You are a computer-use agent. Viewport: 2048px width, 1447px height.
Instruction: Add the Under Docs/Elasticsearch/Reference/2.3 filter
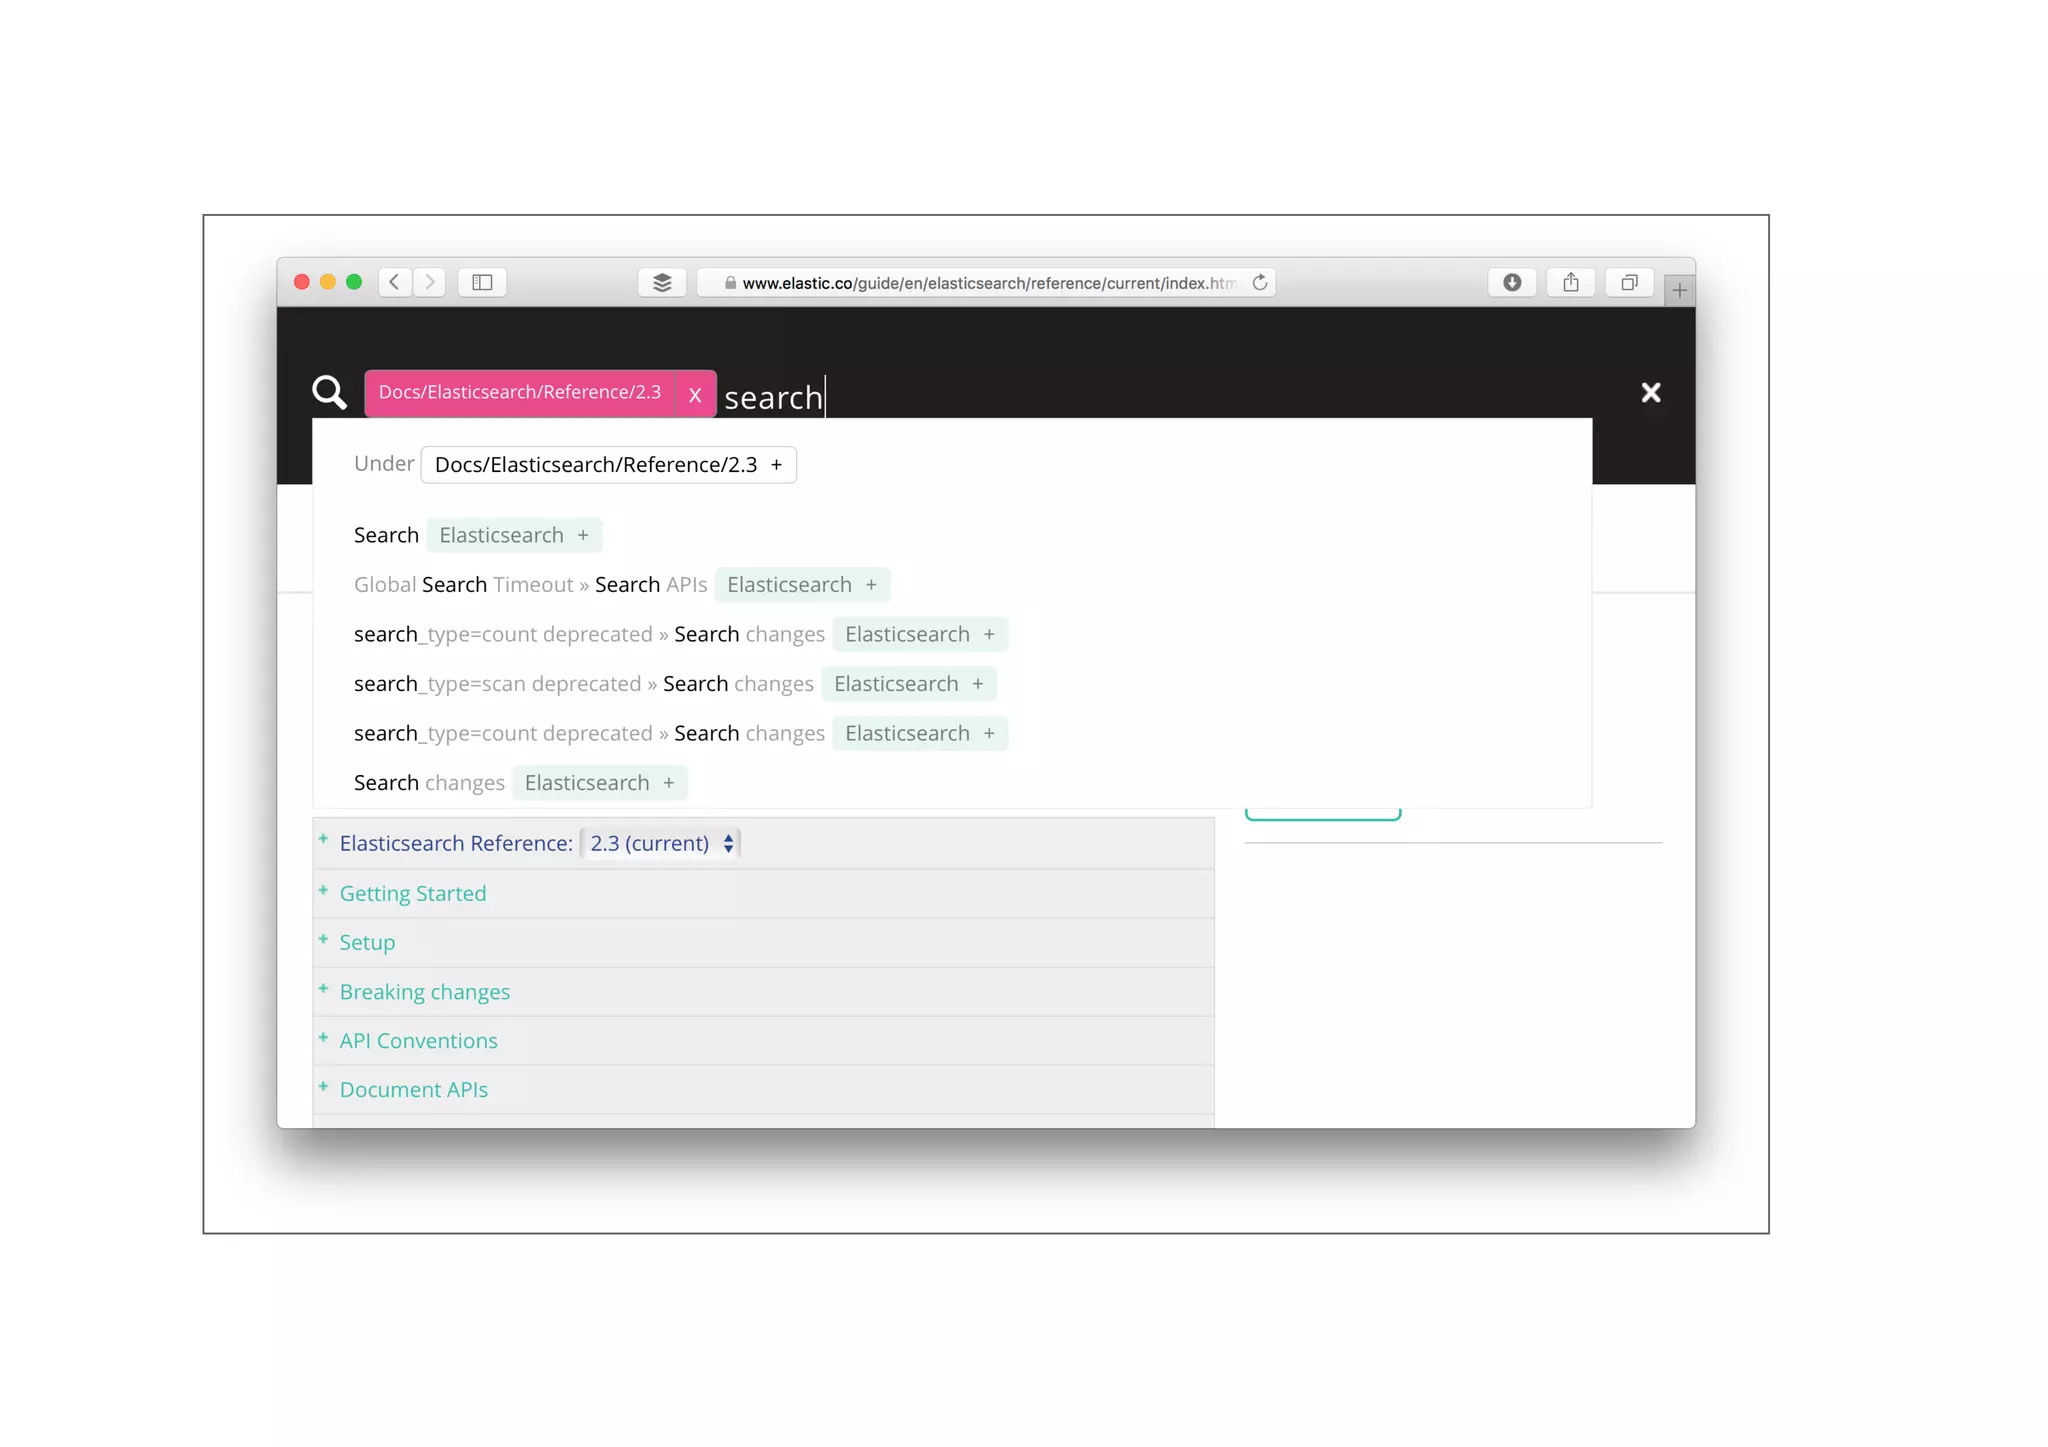(x=776, y=465)
